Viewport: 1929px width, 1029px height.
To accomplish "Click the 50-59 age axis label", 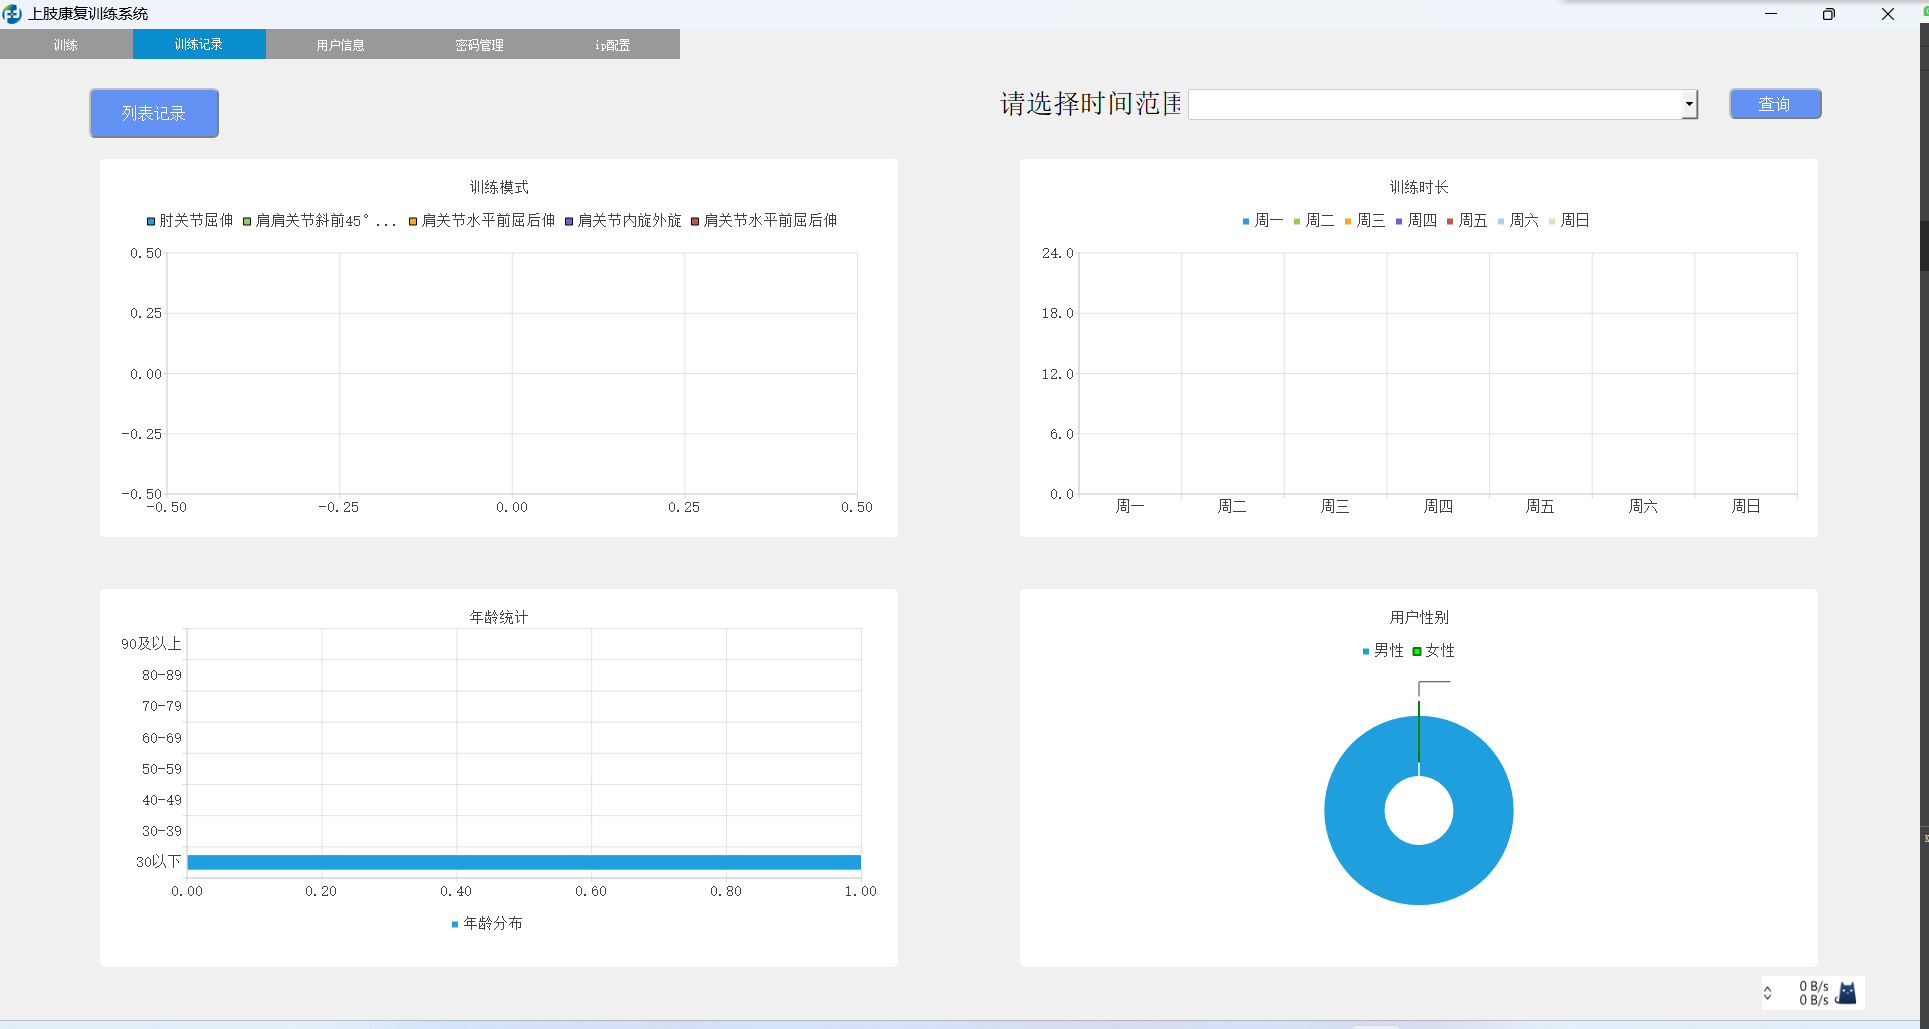I will coord(162,770).
